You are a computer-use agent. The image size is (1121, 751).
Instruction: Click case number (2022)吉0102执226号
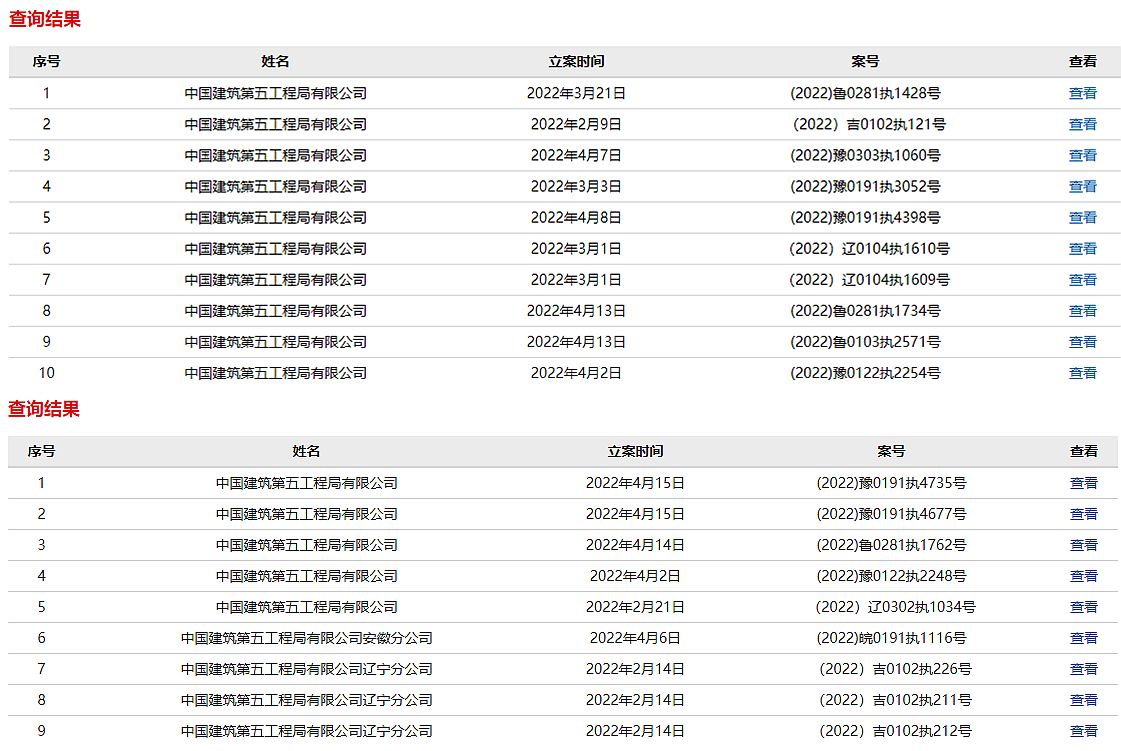tap(895, 669)
